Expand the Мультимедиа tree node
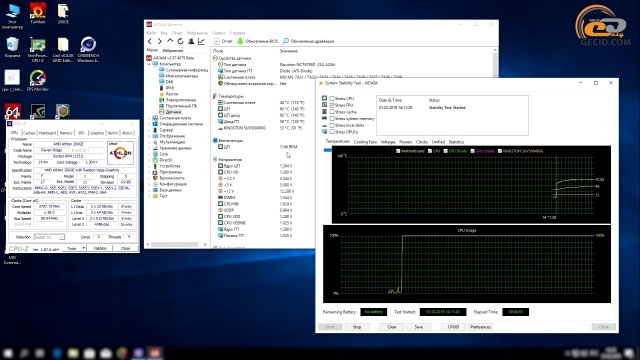Viewport: 640px width, 360px height. (x=149, y=142)
